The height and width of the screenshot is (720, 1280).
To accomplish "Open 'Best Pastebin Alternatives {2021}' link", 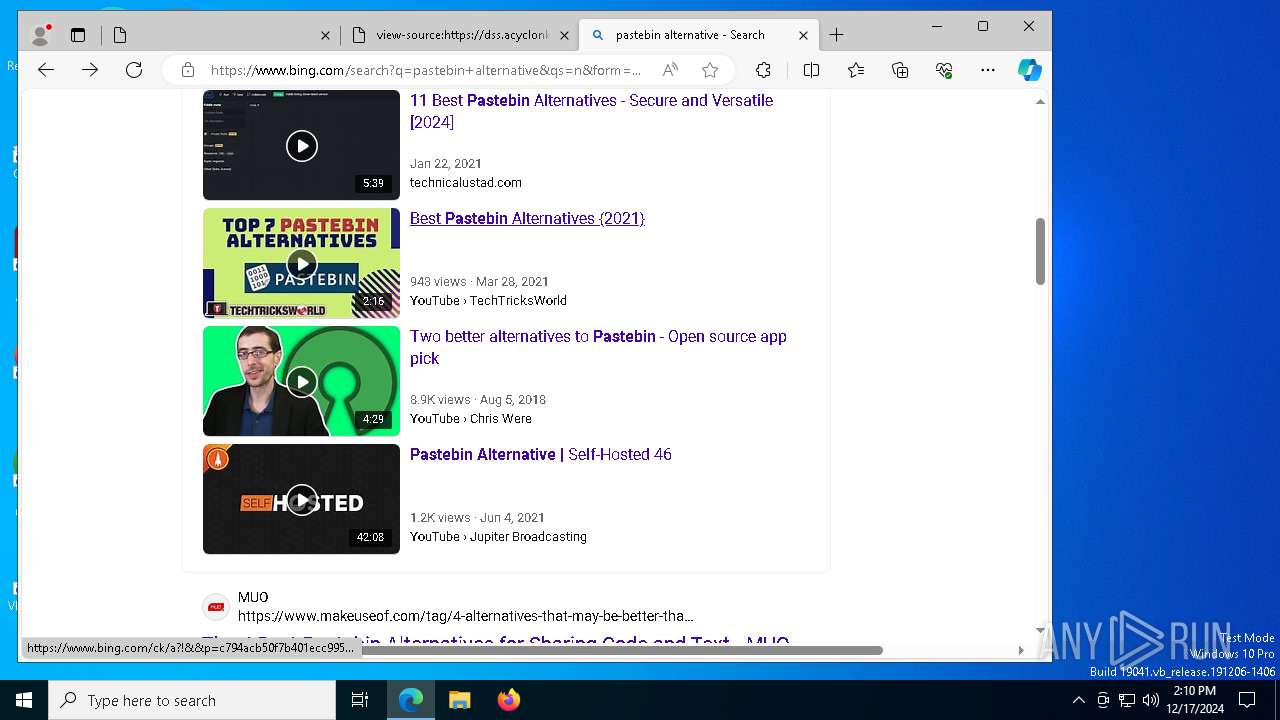I will 527,218.
